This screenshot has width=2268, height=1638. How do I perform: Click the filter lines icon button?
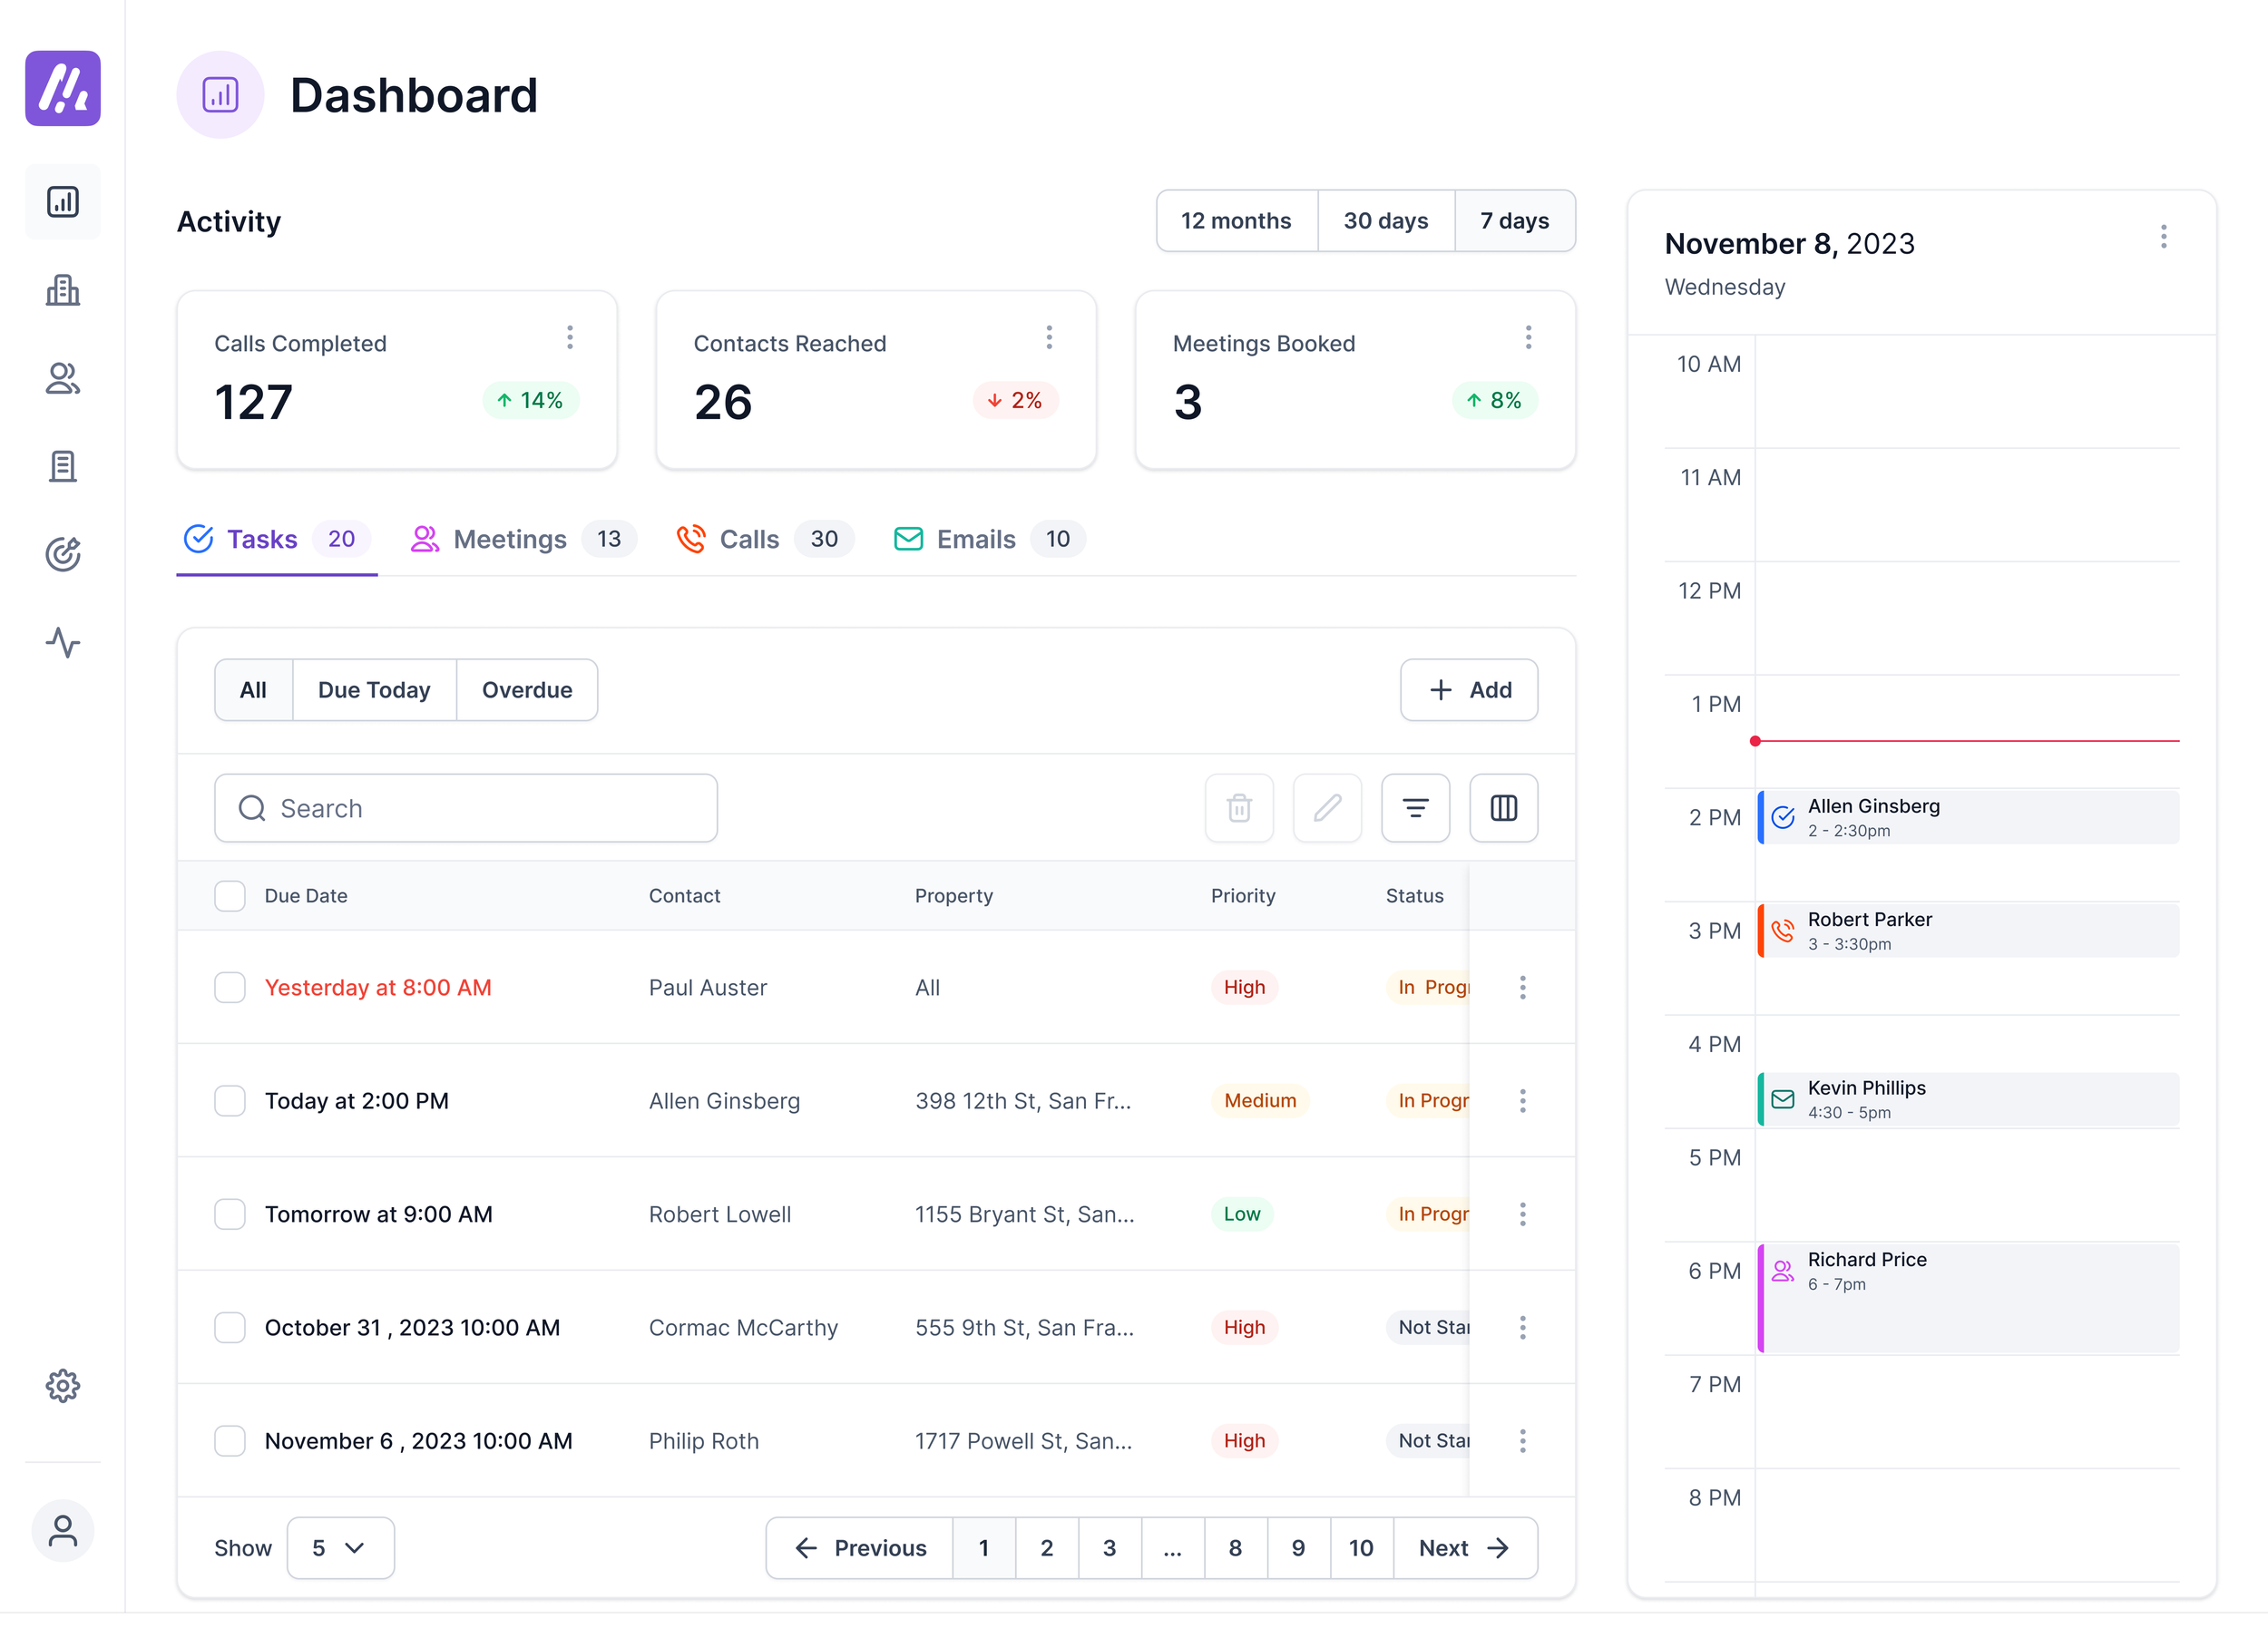(1414, 808)
